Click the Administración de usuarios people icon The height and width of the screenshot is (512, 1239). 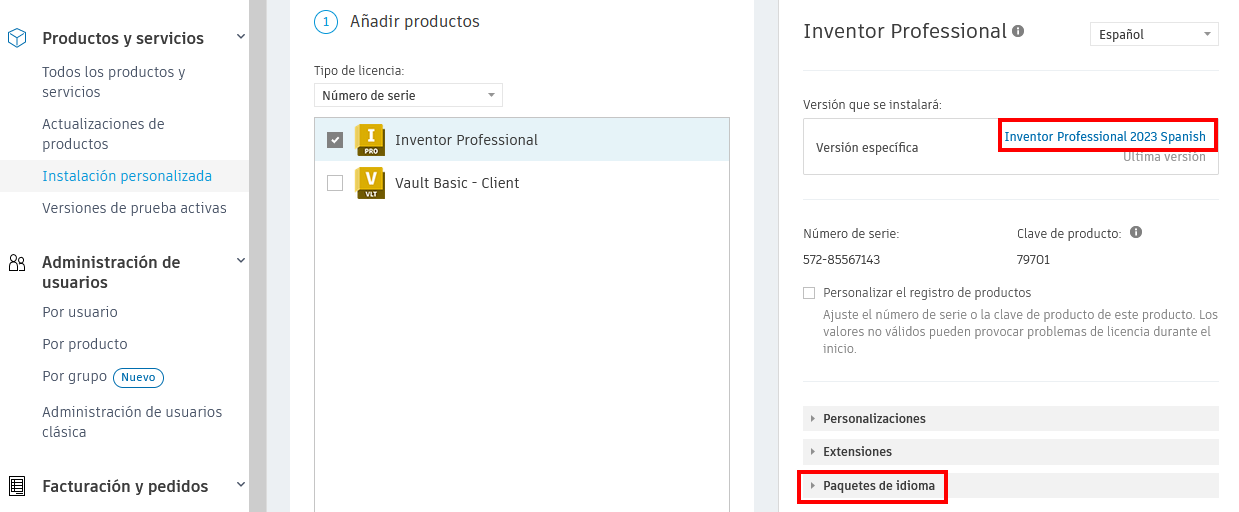point(17,263)
